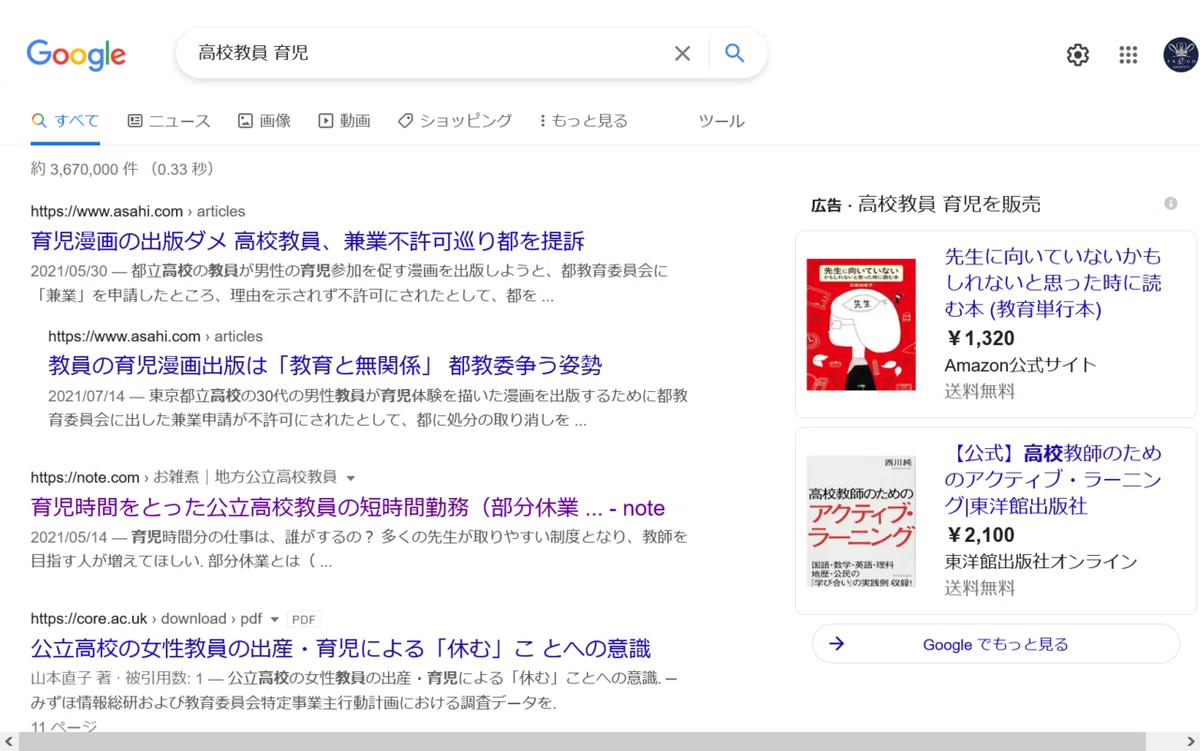1200x751 pixels.
Task: Open 高校教師のためのアクティブ・ラーニング ad link
Action: coord(1053,480)
